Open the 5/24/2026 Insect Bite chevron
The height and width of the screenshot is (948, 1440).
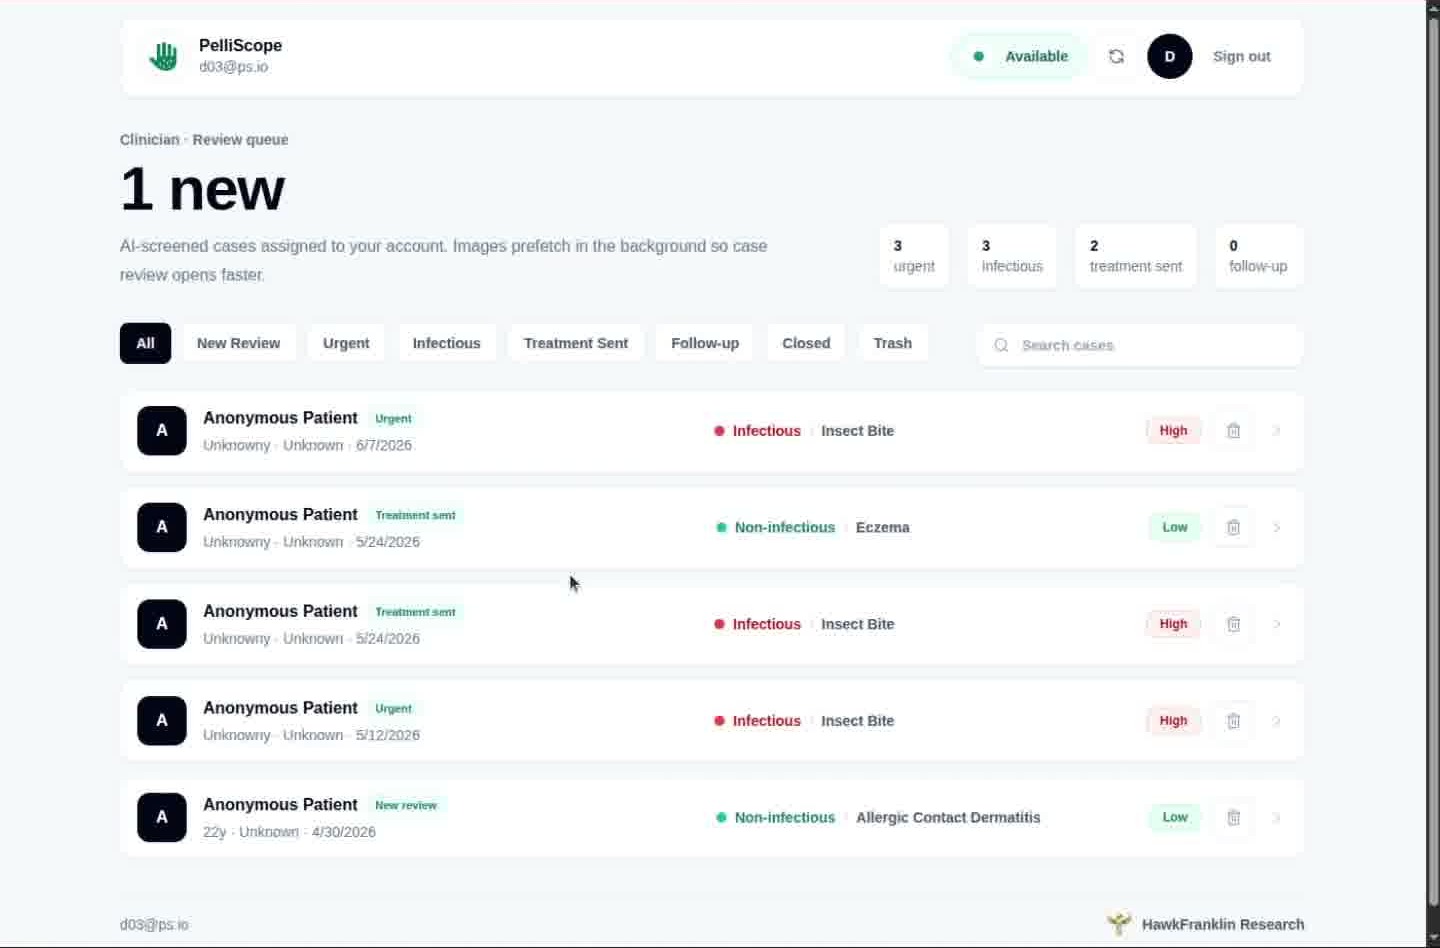pyautogui.click(x=1277, y=624)
